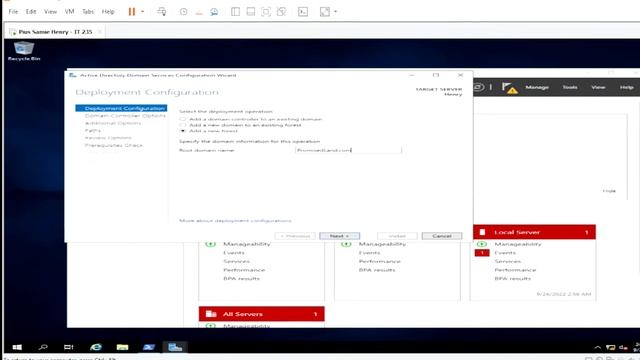
Task: Open the Recycle Bin desktop icon
Action: [24, 51]
